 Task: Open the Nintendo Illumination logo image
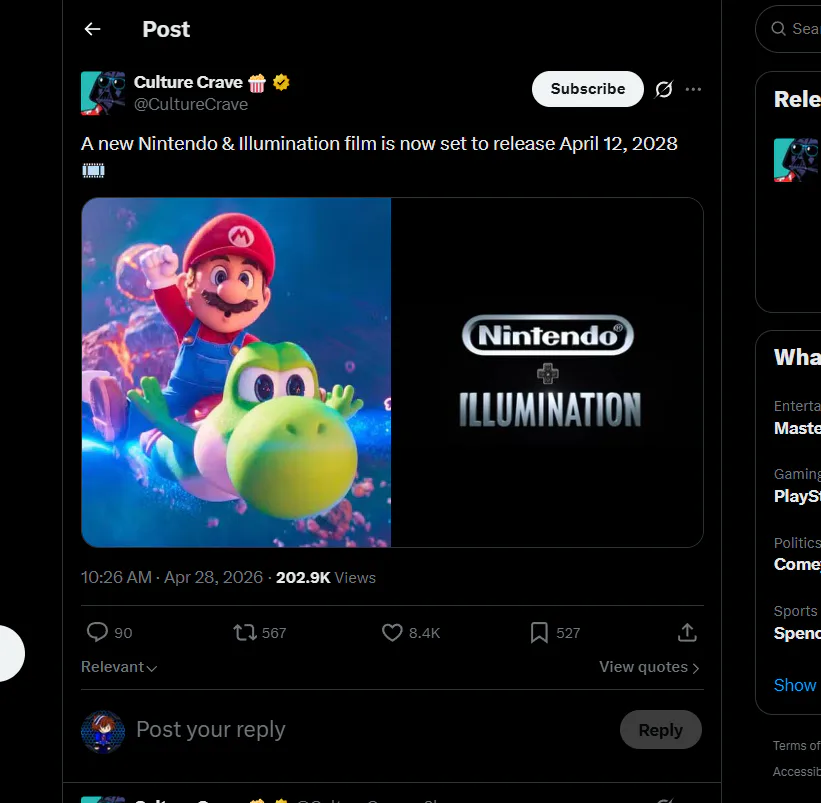click(x=547, y=372)
